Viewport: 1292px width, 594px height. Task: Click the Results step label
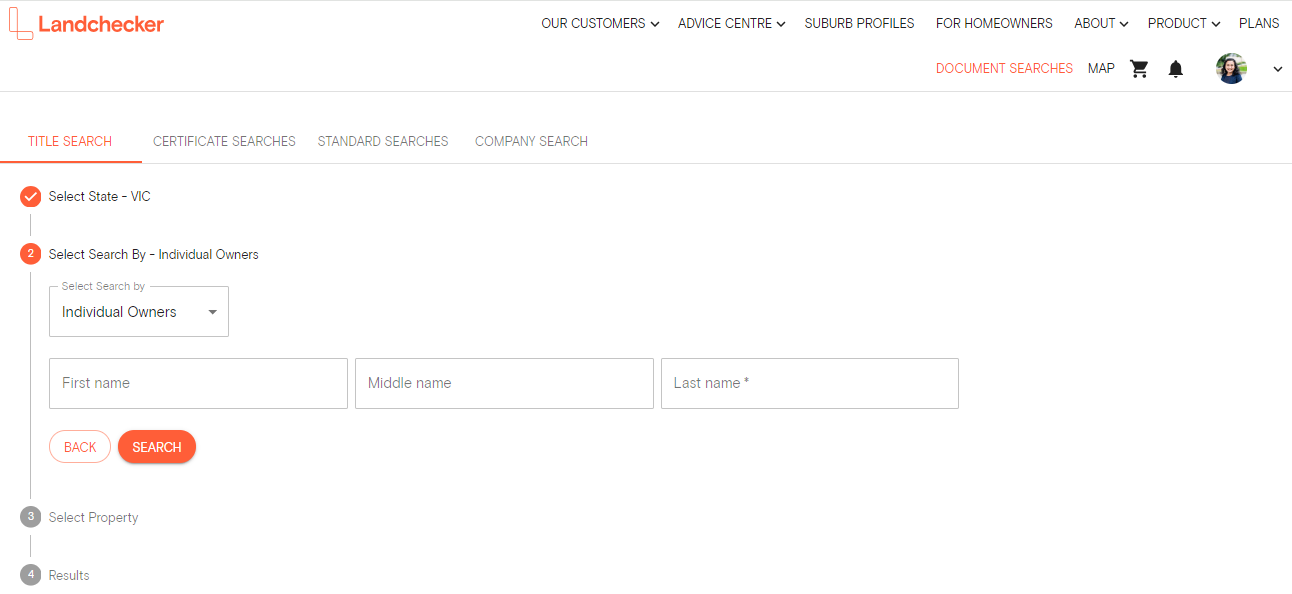pyautogui.click(x=69, y=576)
